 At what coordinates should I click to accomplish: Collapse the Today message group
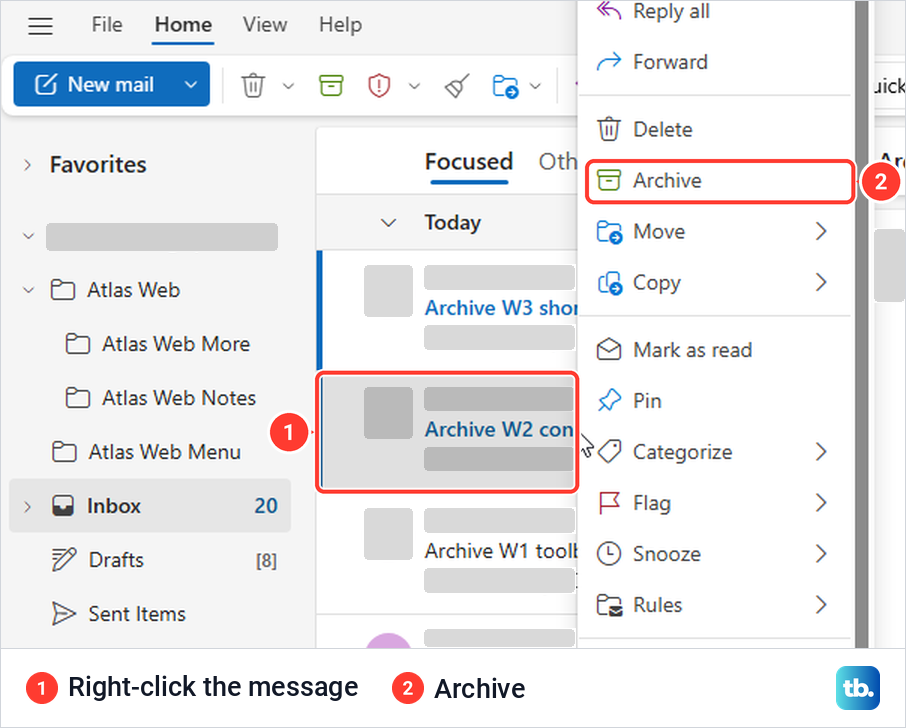389,223
